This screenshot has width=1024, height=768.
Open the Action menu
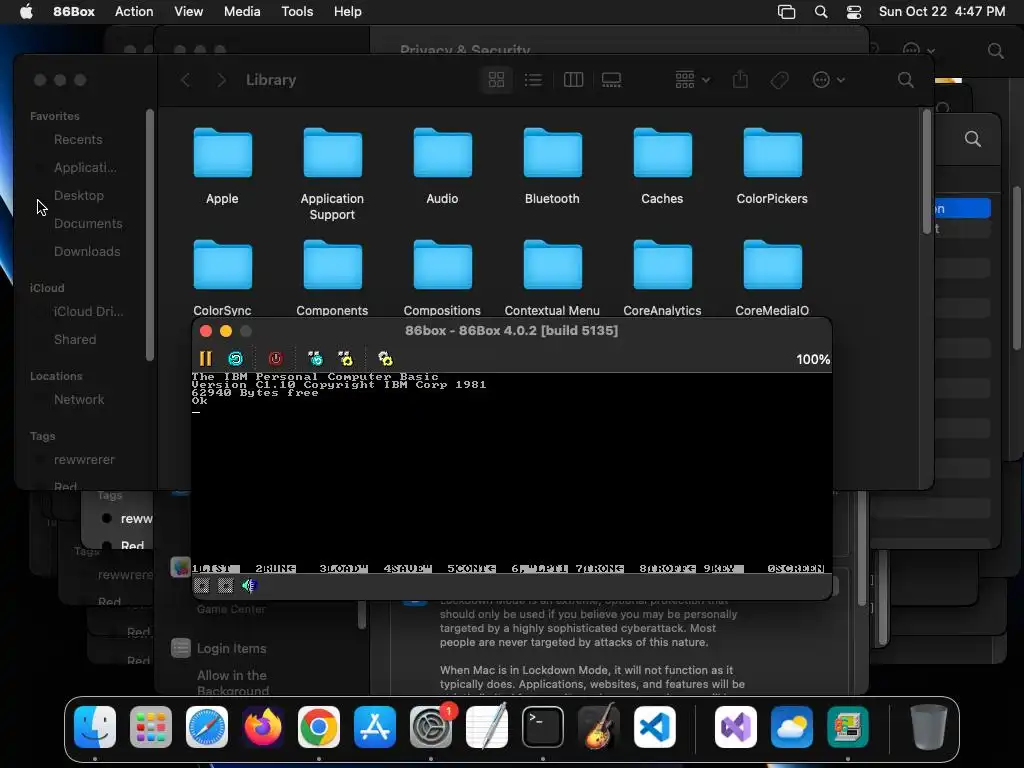134,12
